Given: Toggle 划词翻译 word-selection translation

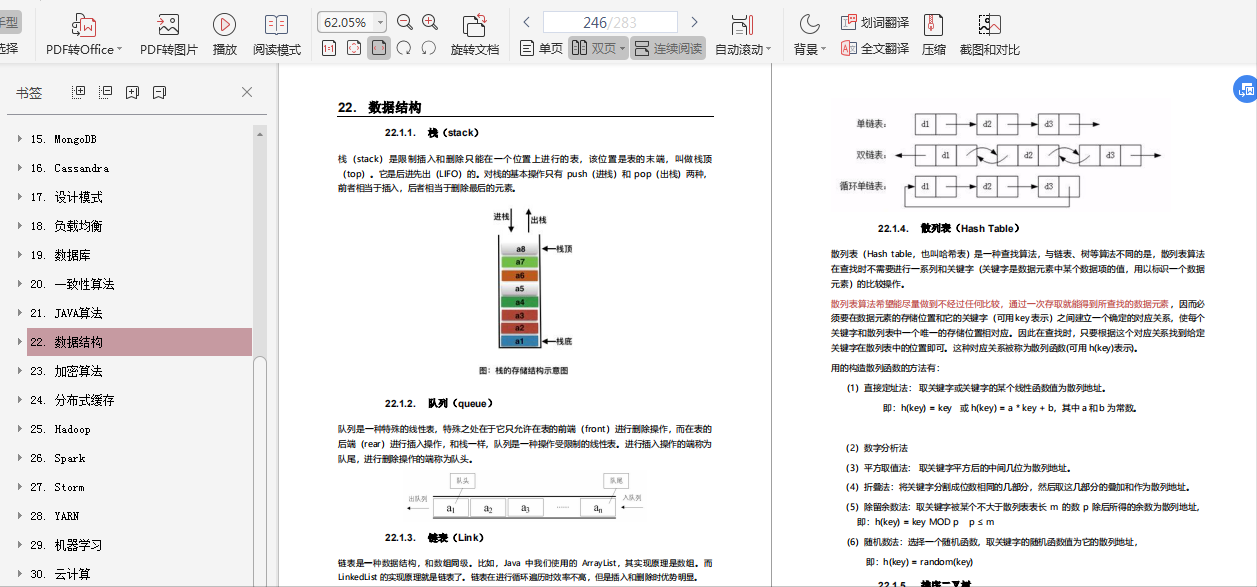Looking at the screenshot, I should pos(875,22).
